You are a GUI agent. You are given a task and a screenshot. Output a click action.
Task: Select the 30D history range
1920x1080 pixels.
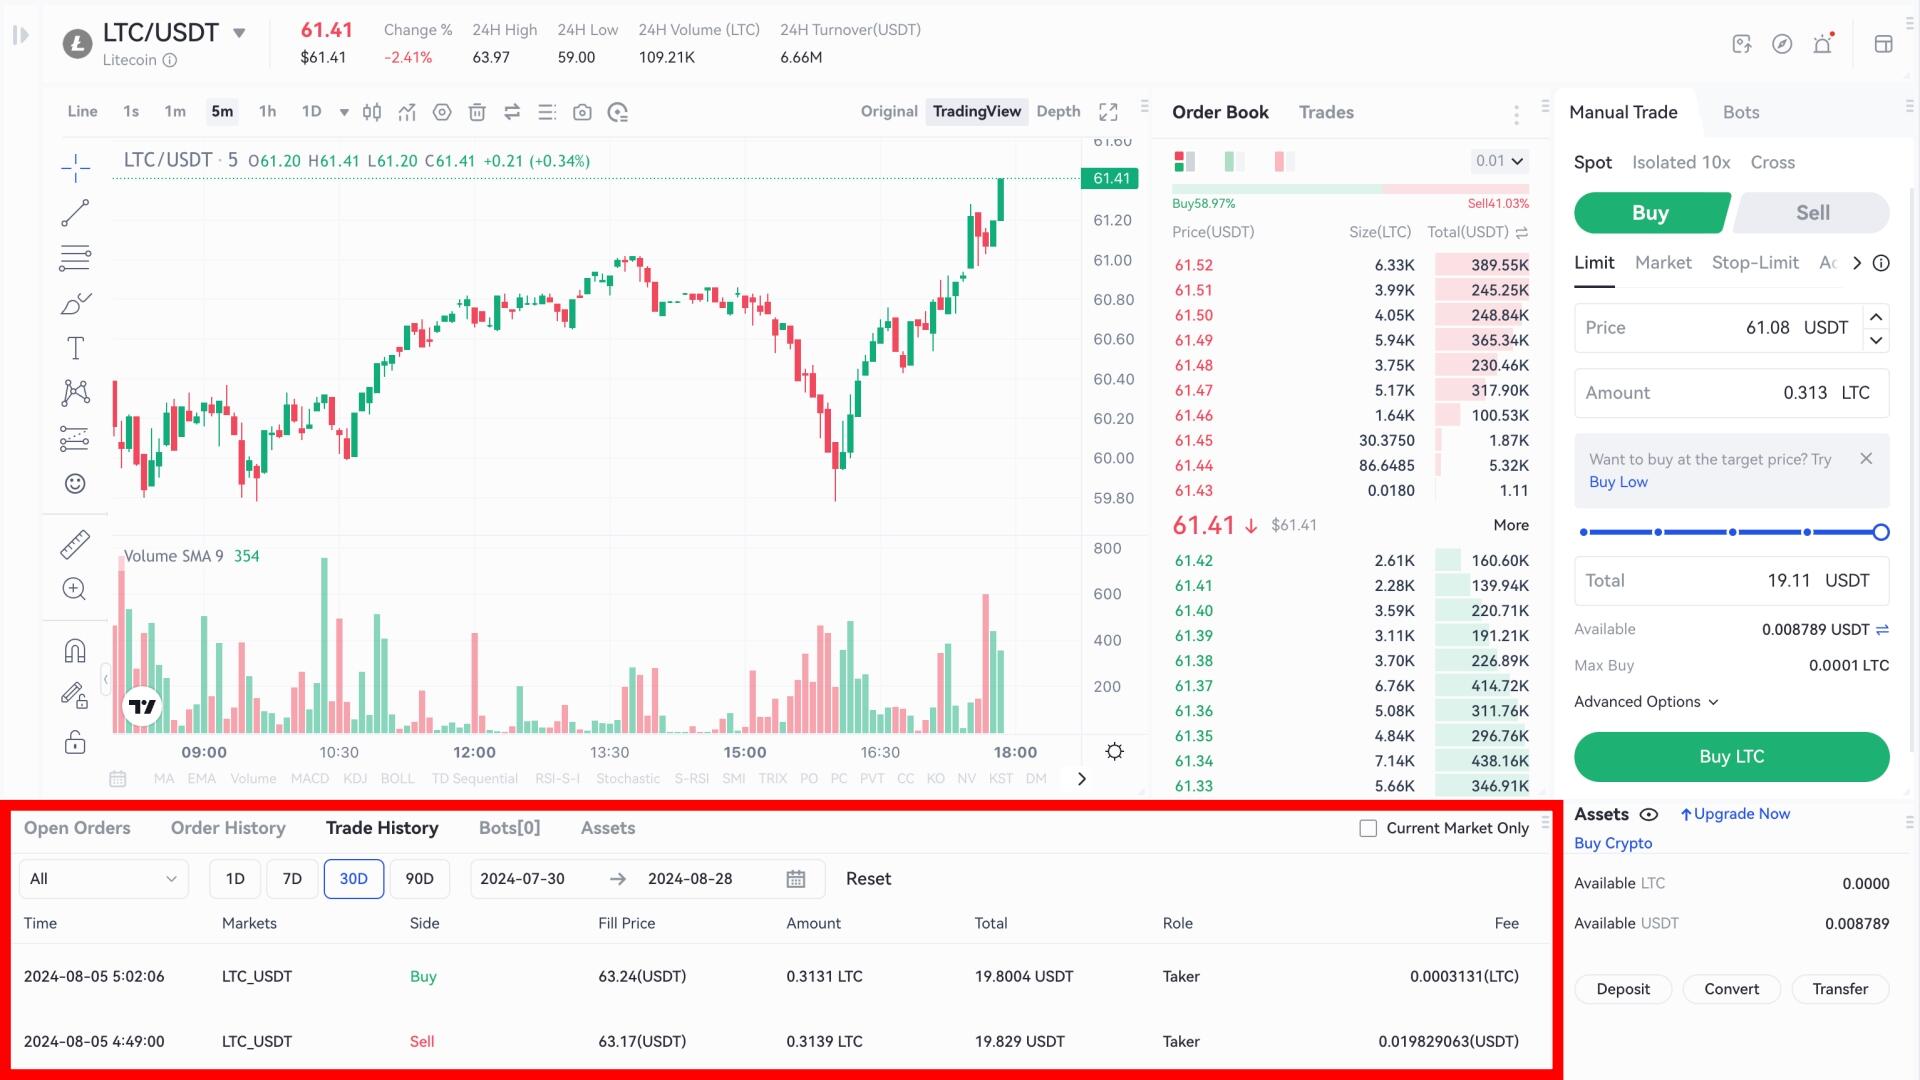pos(354,879)
